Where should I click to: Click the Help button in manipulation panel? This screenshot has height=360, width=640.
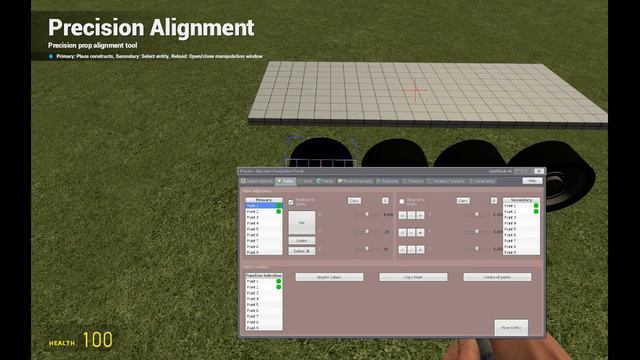pyautogui.click(x=532, y=181)
